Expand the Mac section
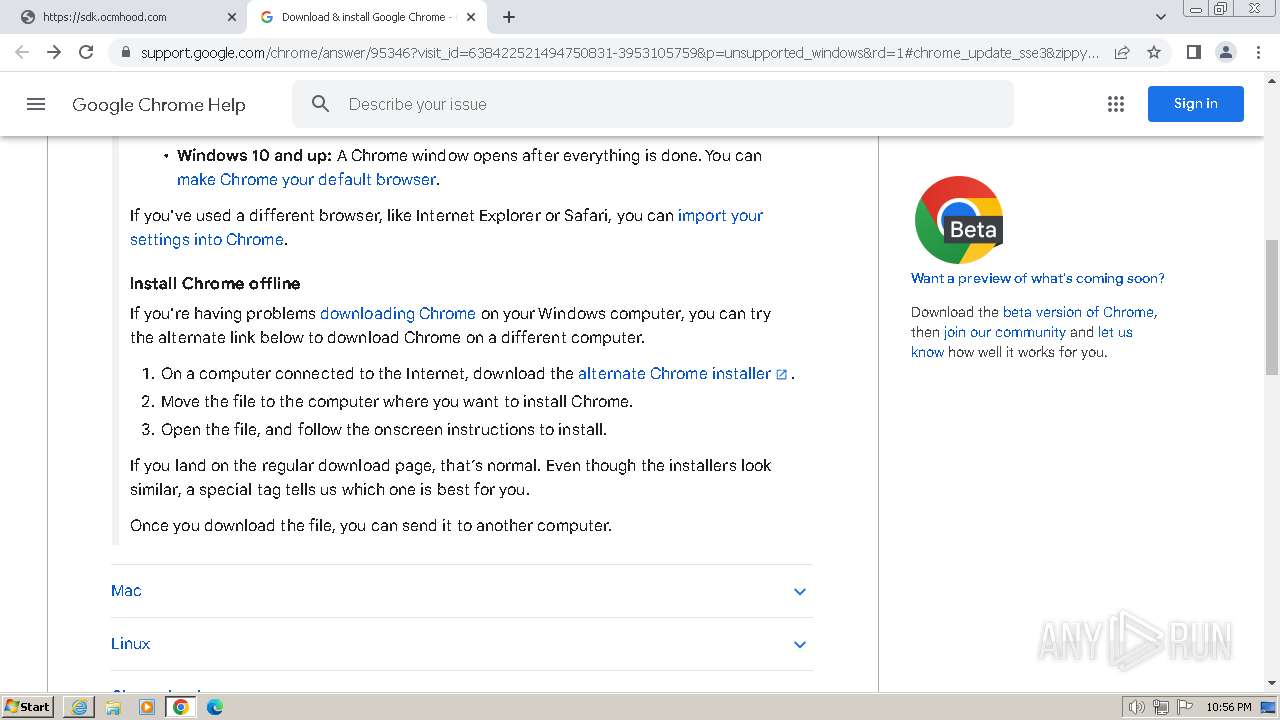This screenshot has height=720, width=1280. point(461,591)
